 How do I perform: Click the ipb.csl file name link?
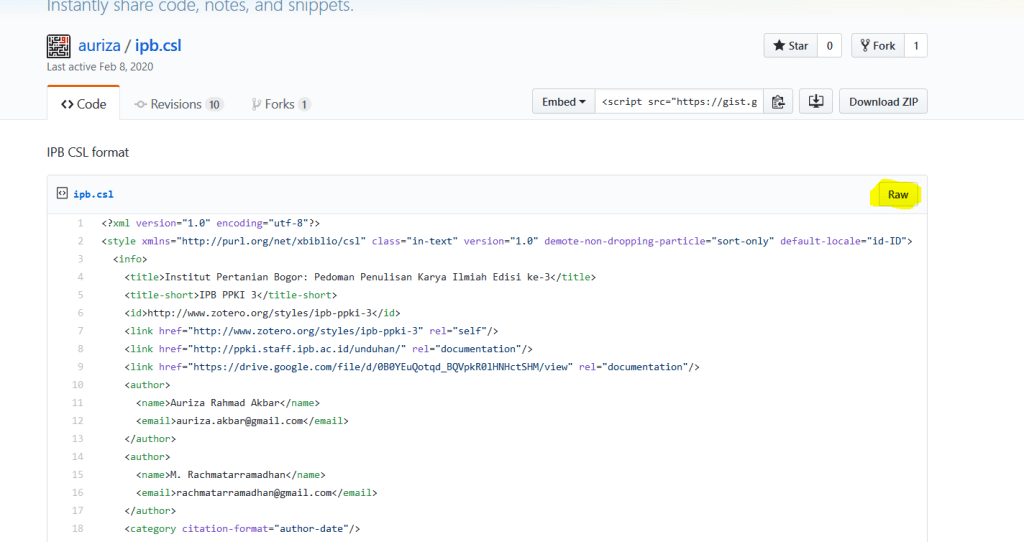pos(94,194)
